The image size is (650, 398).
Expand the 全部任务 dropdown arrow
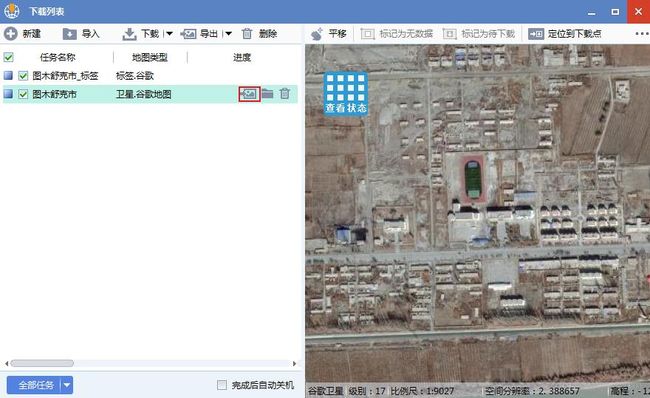tap(67, 386)
